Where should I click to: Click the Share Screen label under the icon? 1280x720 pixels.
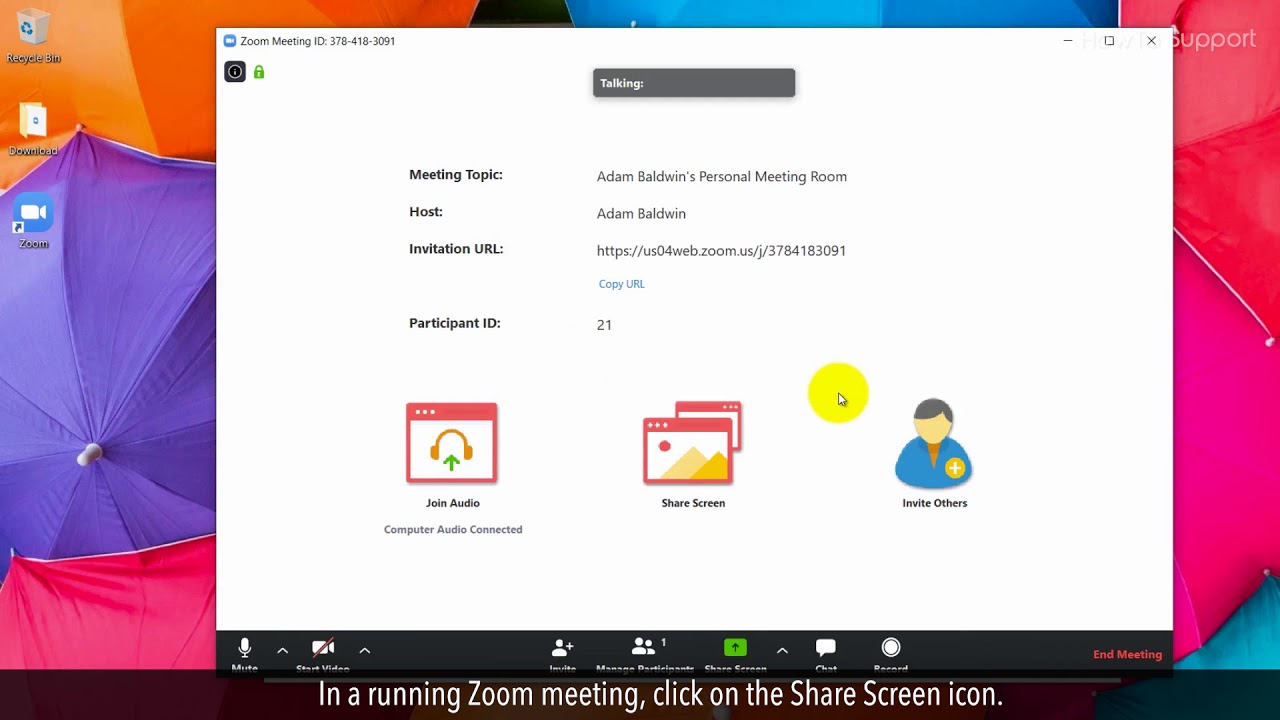tap(693, 503)
